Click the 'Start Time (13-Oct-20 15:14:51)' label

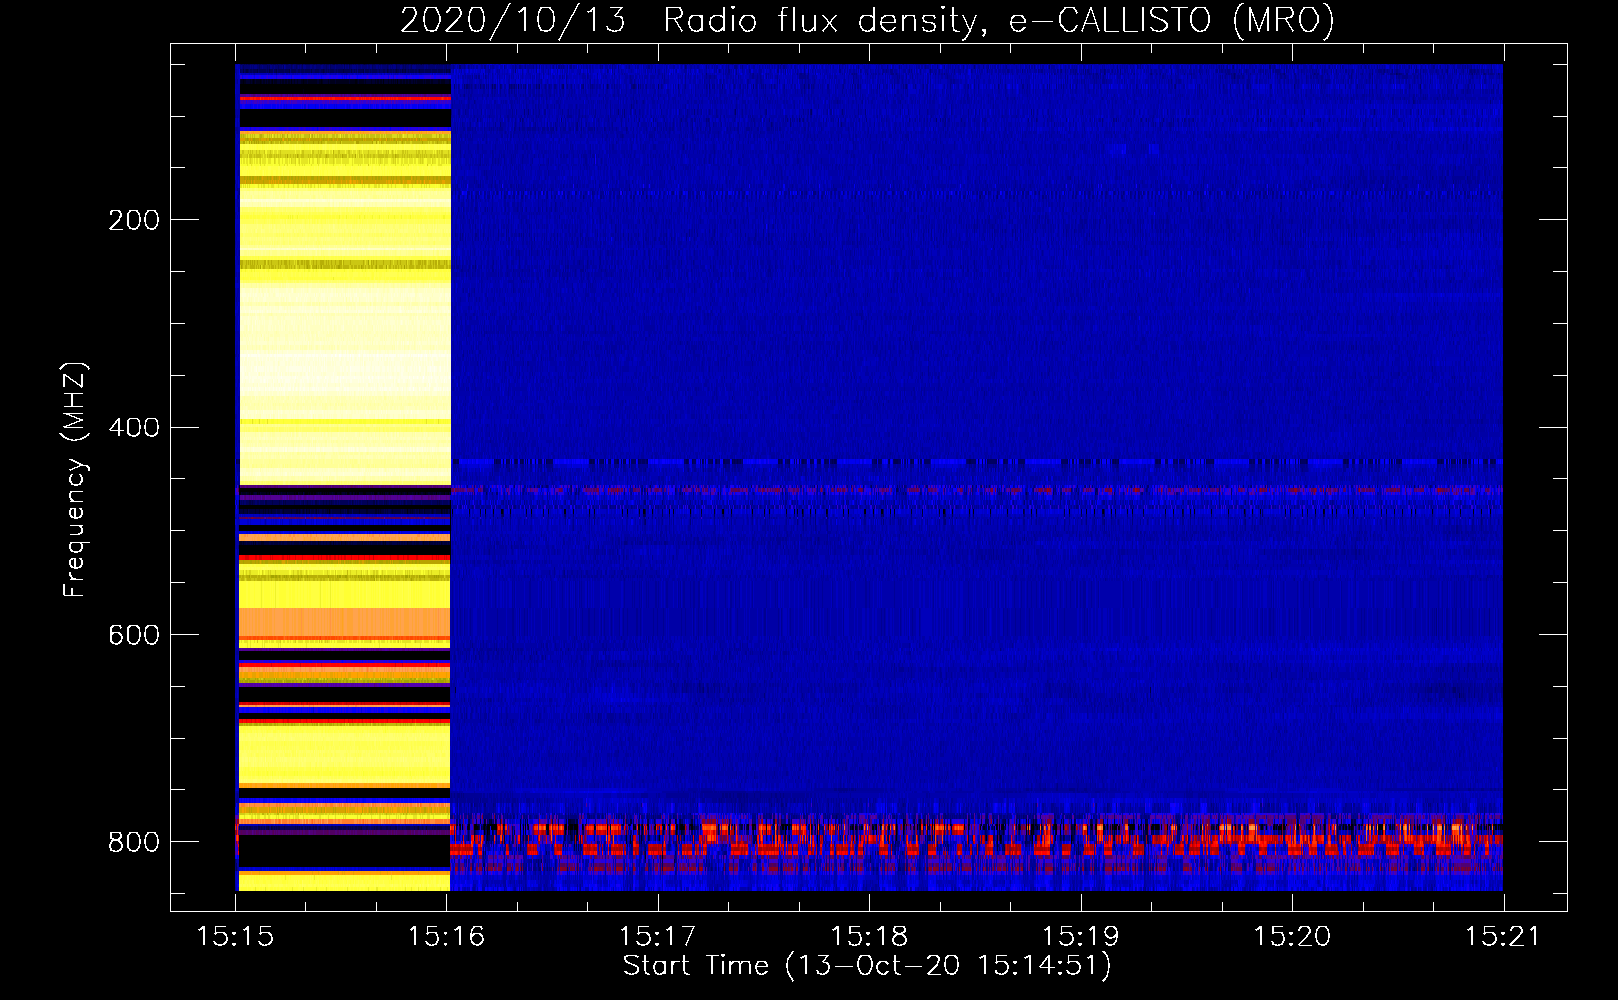point(867,966)
